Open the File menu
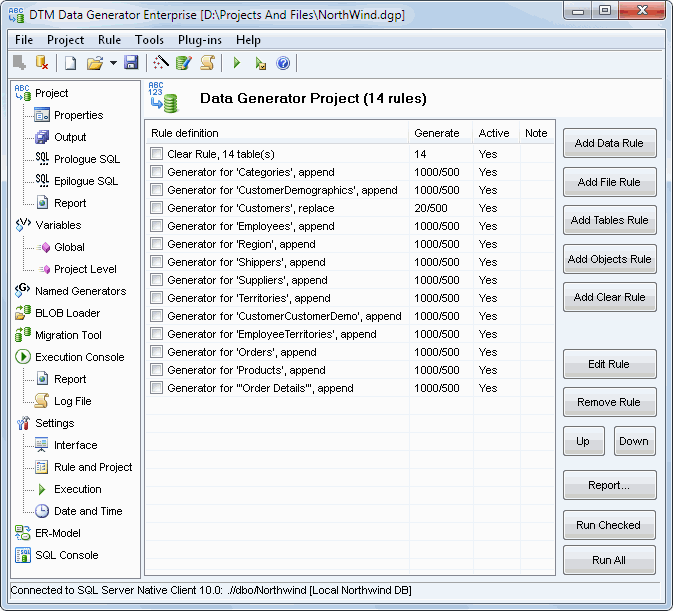Image resolution: width=673 pixels, height=611 pixels. [24, 40]
